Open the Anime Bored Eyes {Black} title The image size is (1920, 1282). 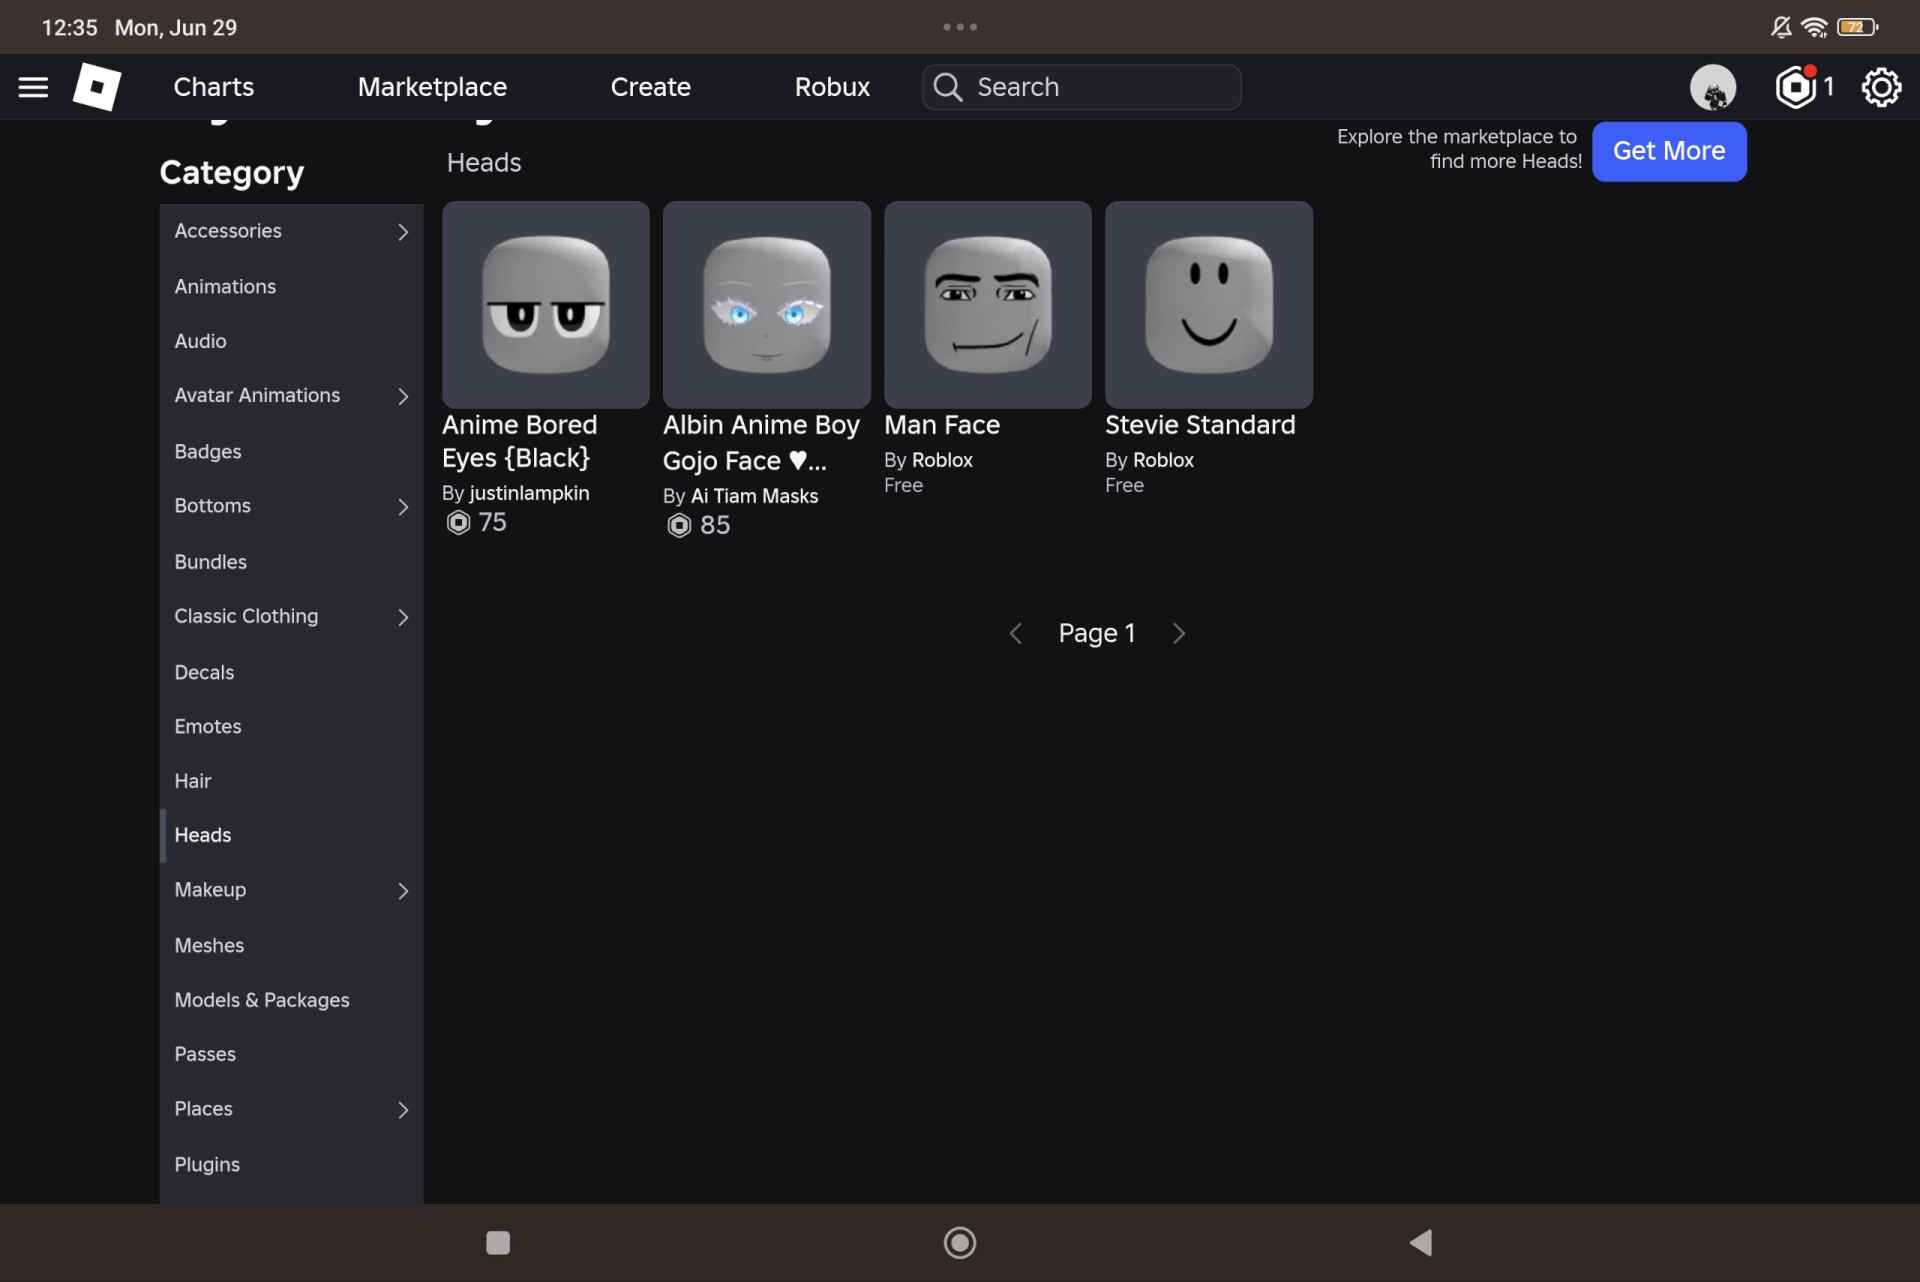click(x=520, y=441)
